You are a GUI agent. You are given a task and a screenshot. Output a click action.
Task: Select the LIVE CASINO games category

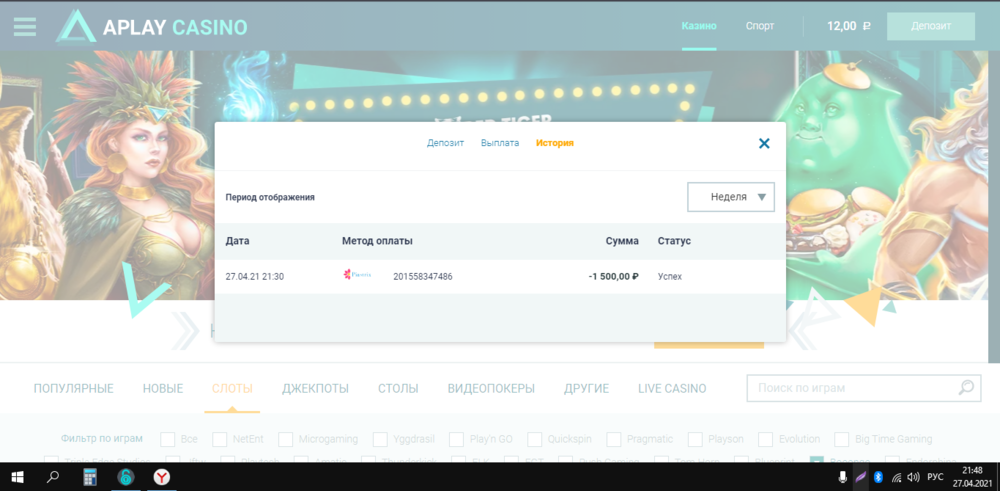pyautogui.click(x=672, y=388)
